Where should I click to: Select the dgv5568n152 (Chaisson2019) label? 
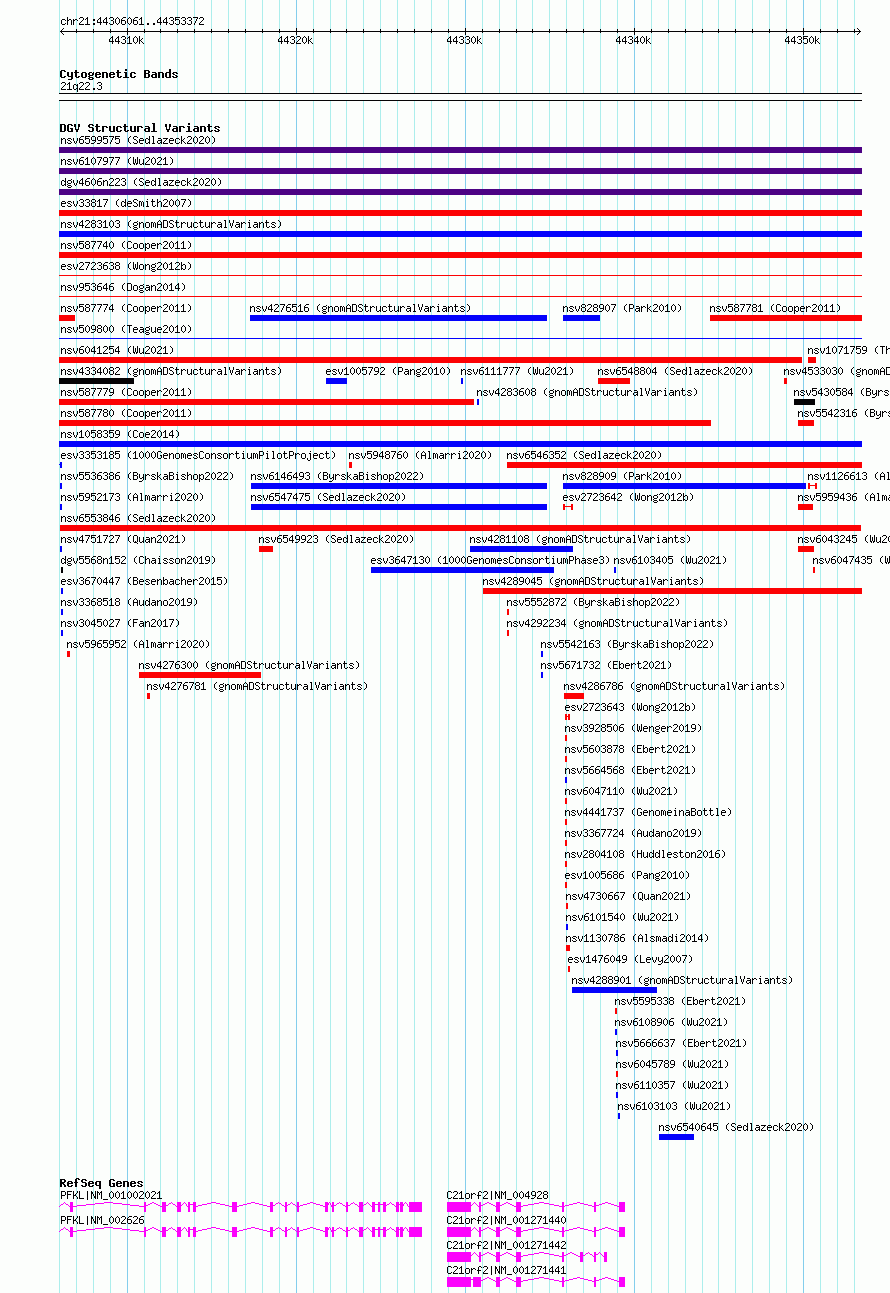137,560
